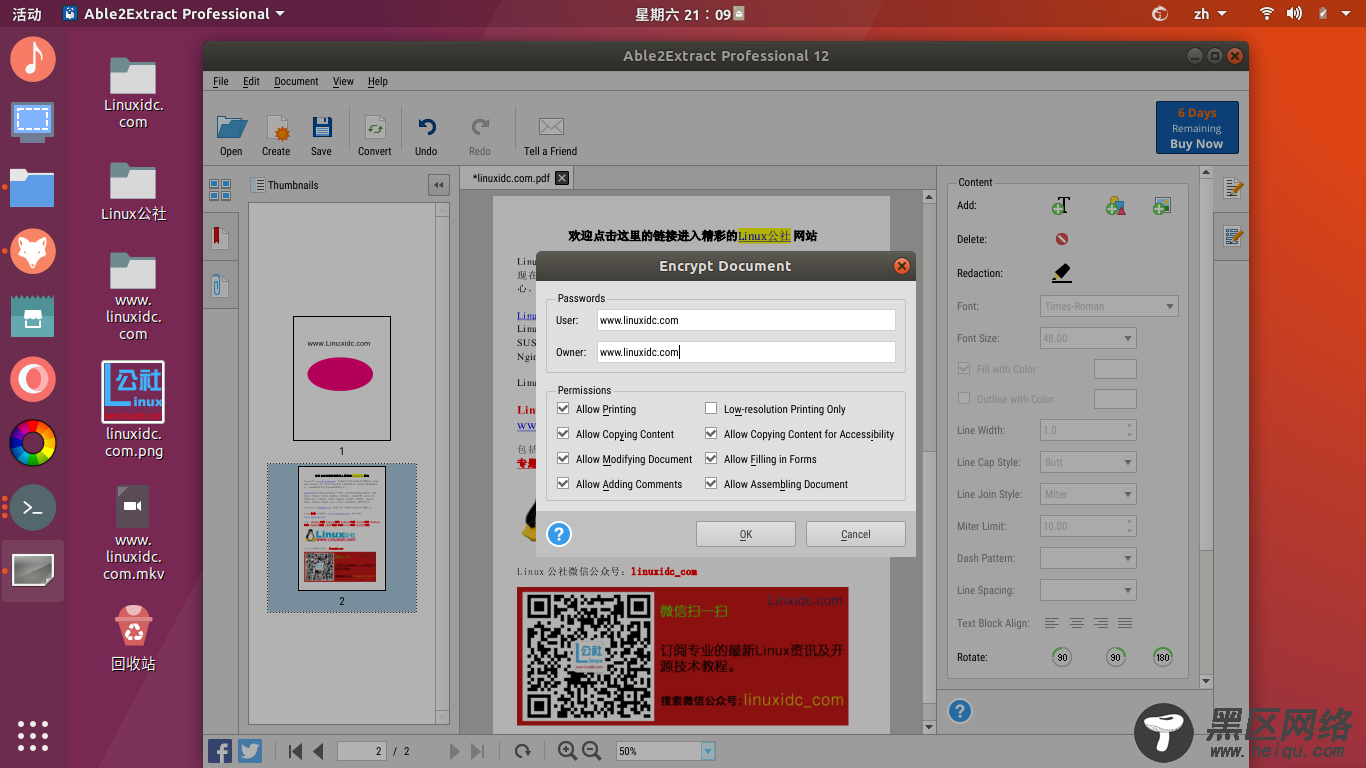Open the Edit menu
This screenshot has width=1366, height=768.
pos(251,81)
